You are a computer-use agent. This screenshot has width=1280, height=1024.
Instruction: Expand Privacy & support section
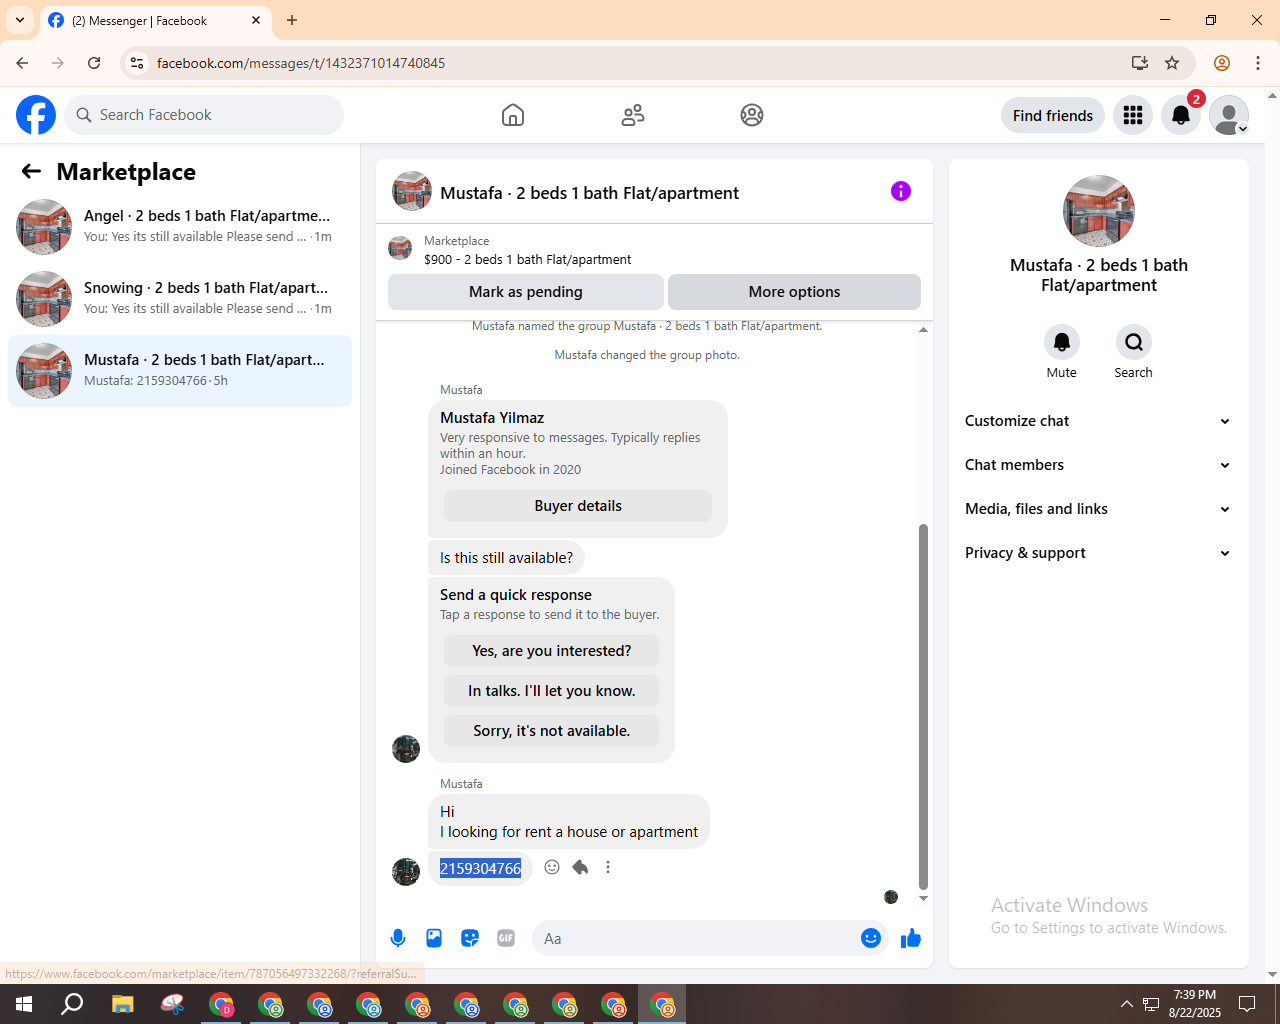point(1099,553)
